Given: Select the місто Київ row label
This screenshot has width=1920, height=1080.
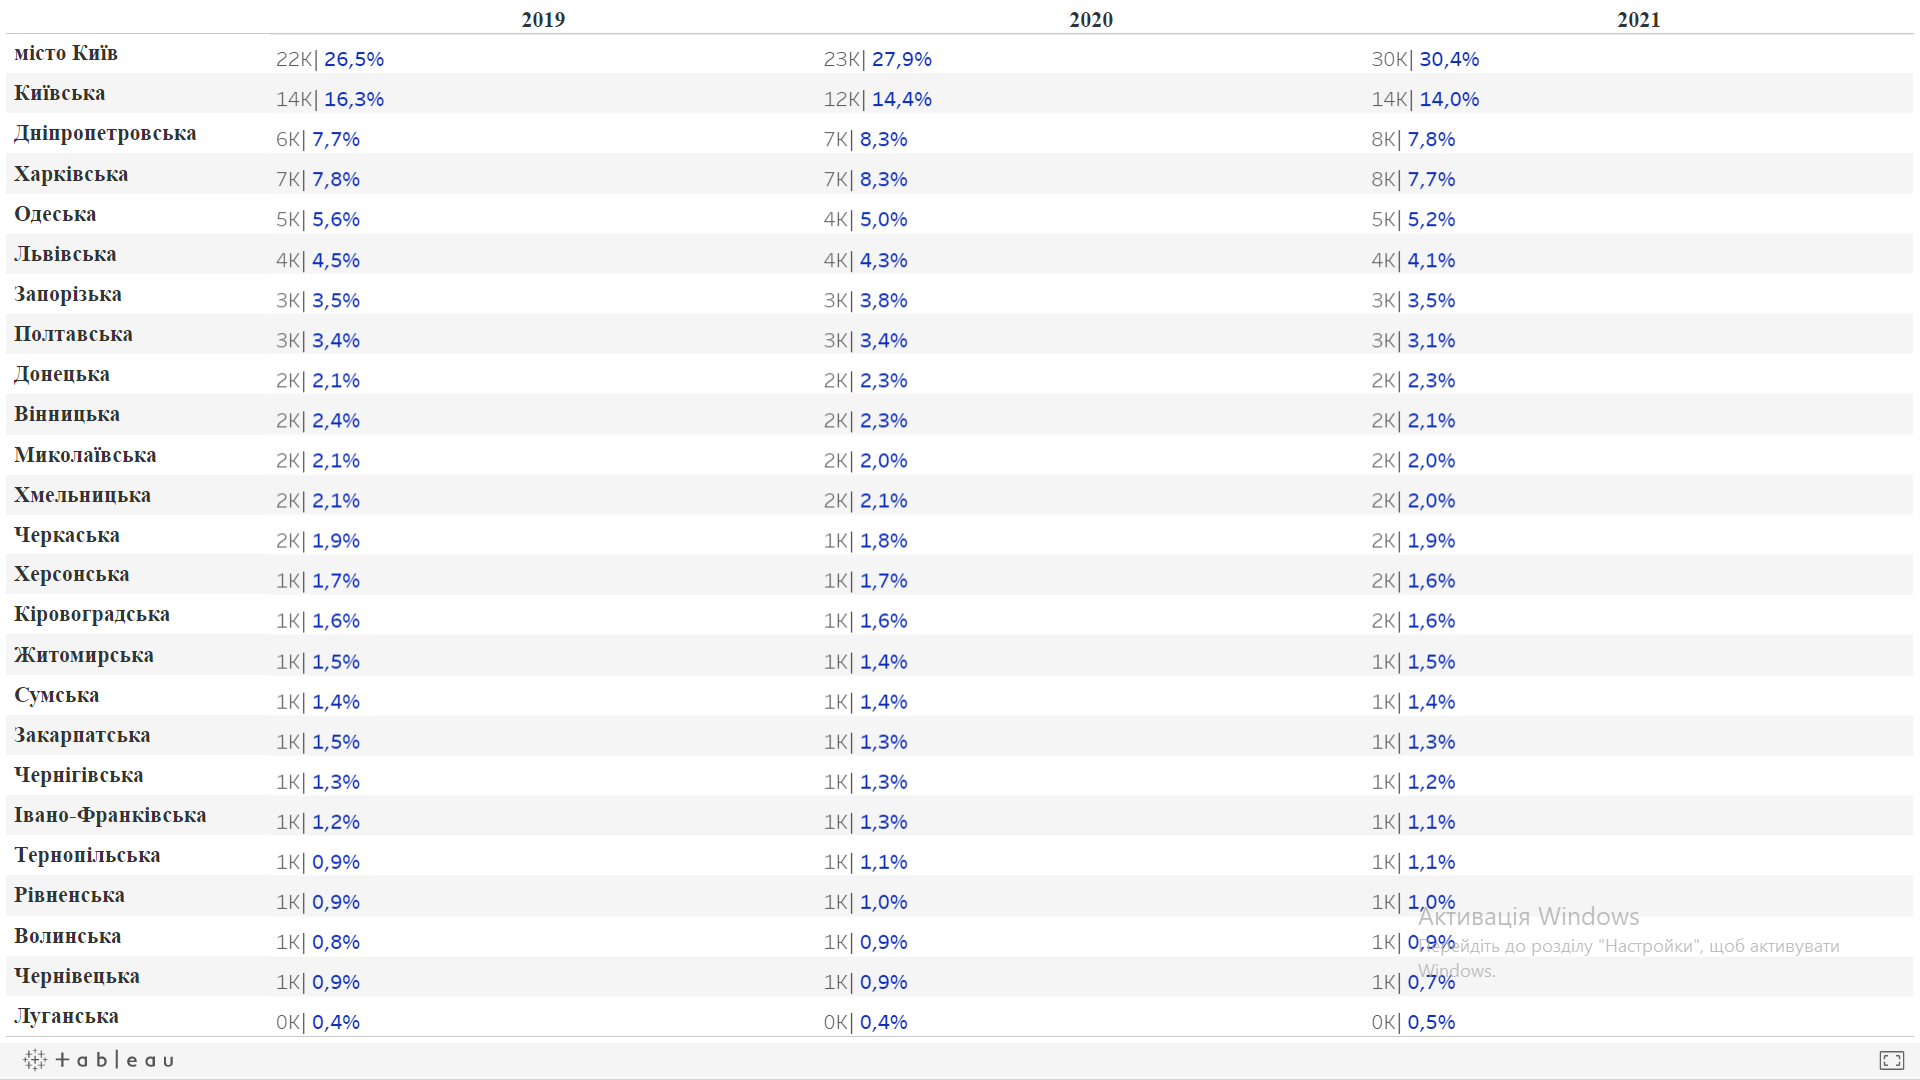Looking at the screenshot, I should [x=66, y=54].
